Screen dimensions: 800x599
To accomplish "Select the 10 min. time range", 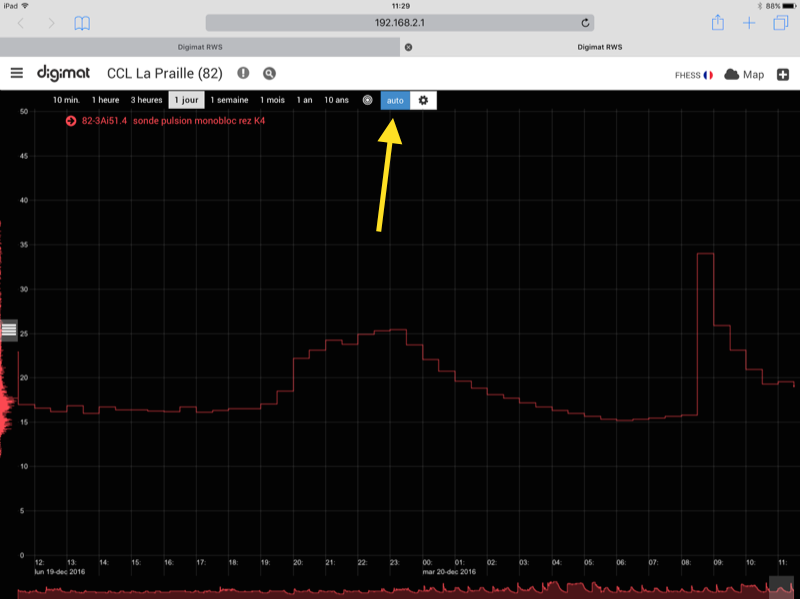I will (x=66, y=100).
